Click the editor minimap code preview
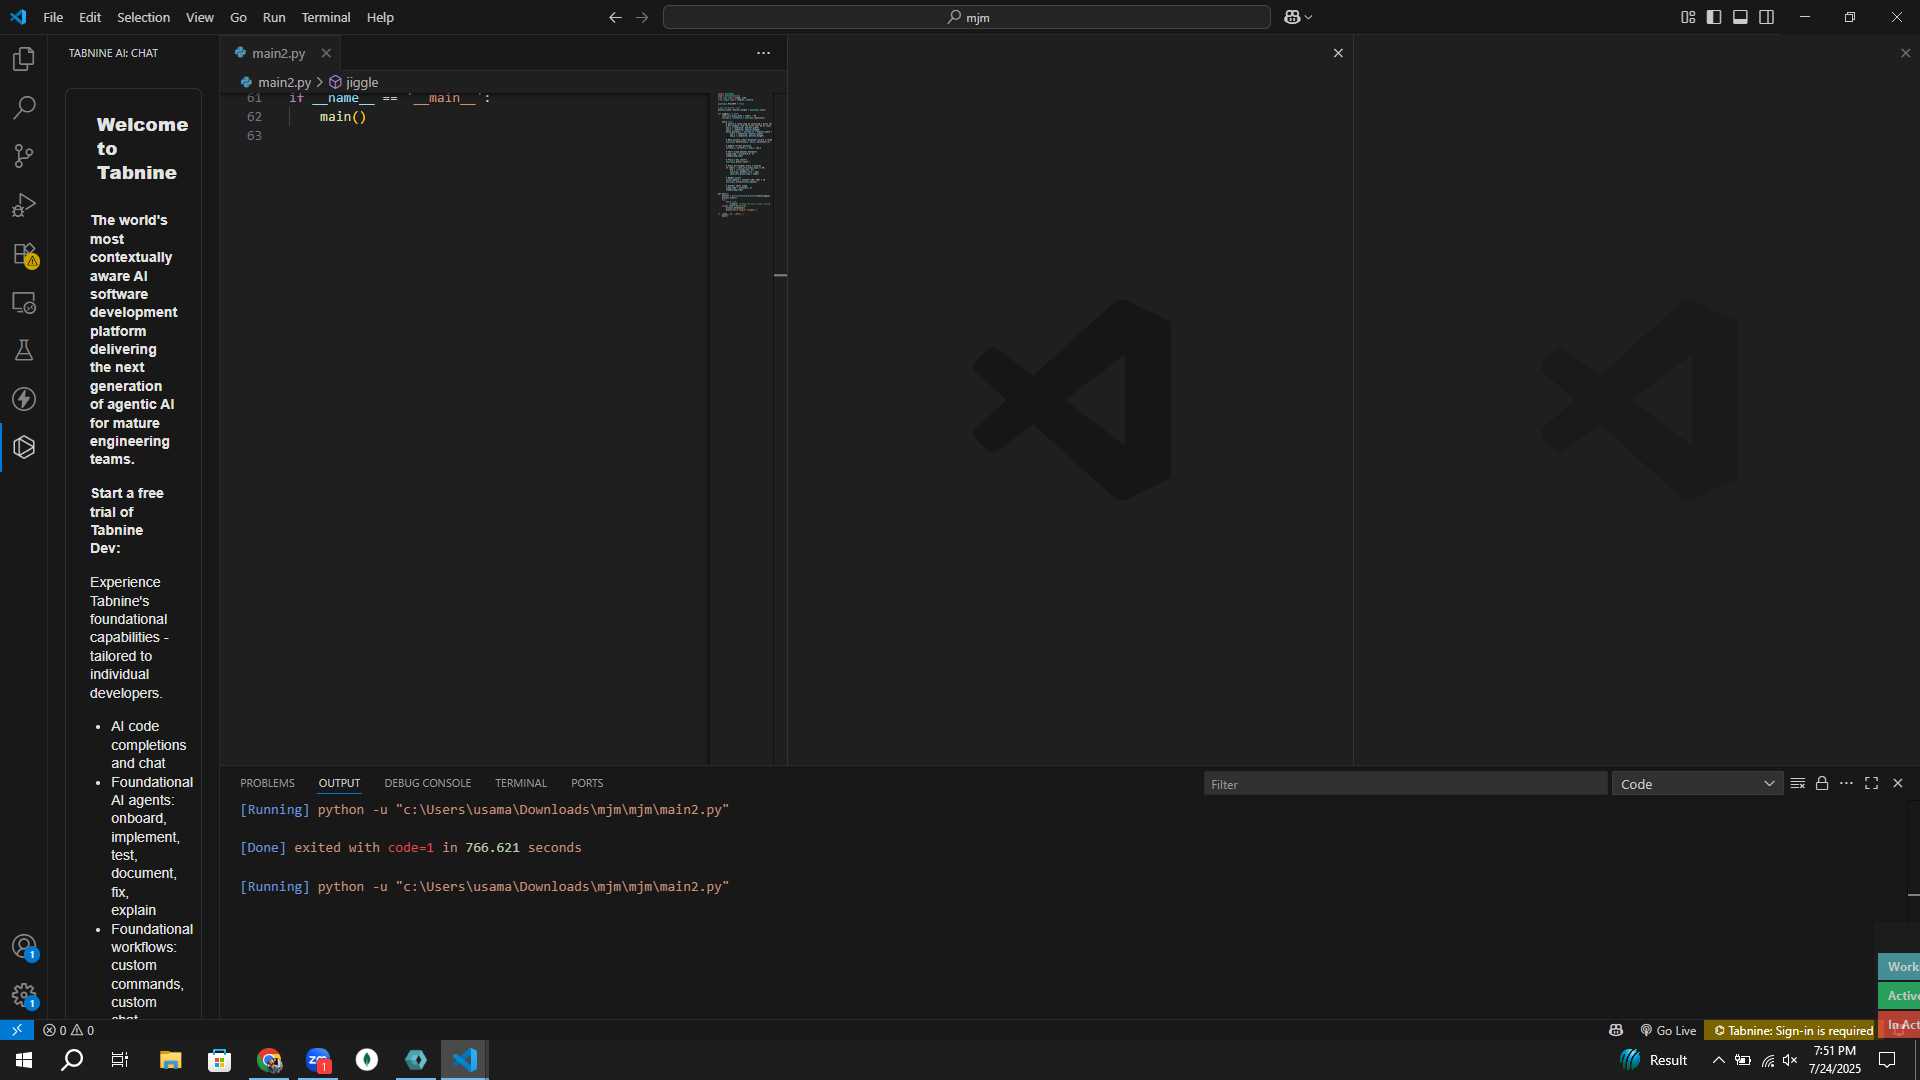The width and height of the screenshot is (1920, 1080). [x=743, y=155]
